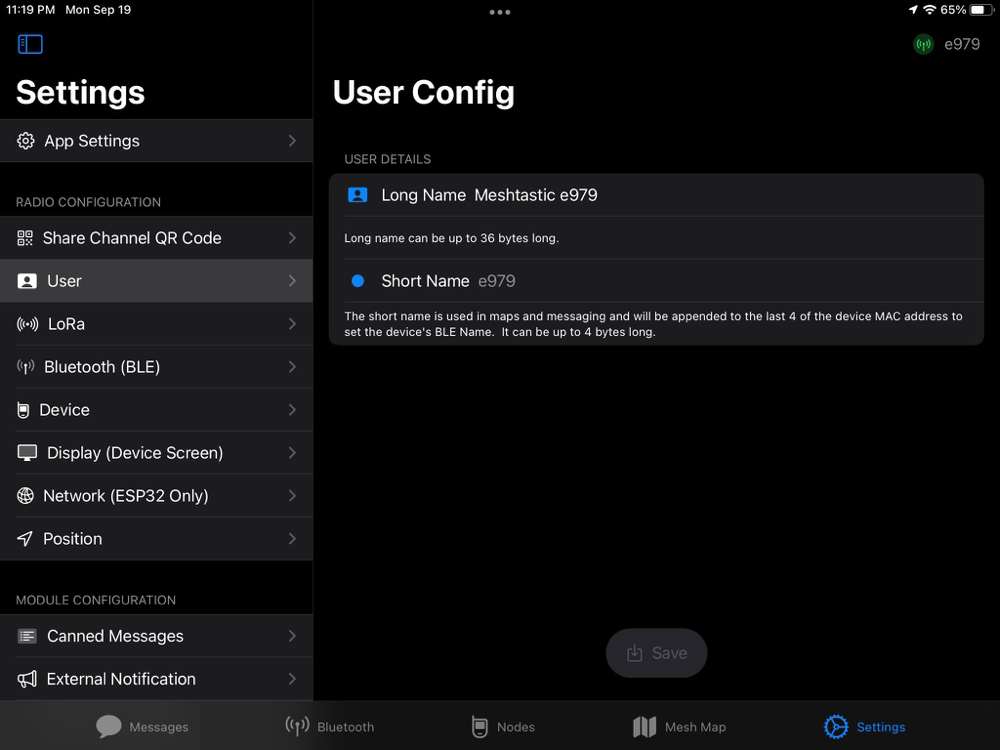This screenshot has height=750, width=1000.
Task: Open App Settings
Action: pyautogui.click(x=156, y=141)
